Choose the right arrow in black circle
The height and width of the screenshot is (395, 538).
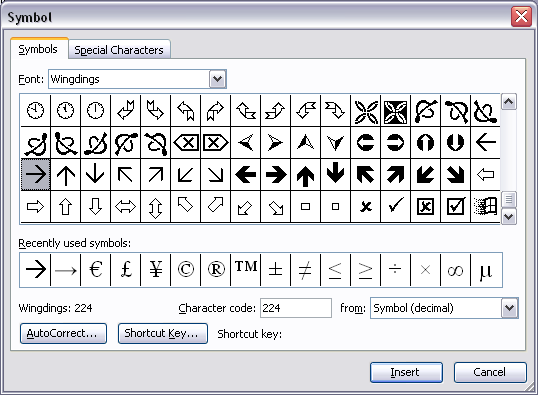[396, 142]
